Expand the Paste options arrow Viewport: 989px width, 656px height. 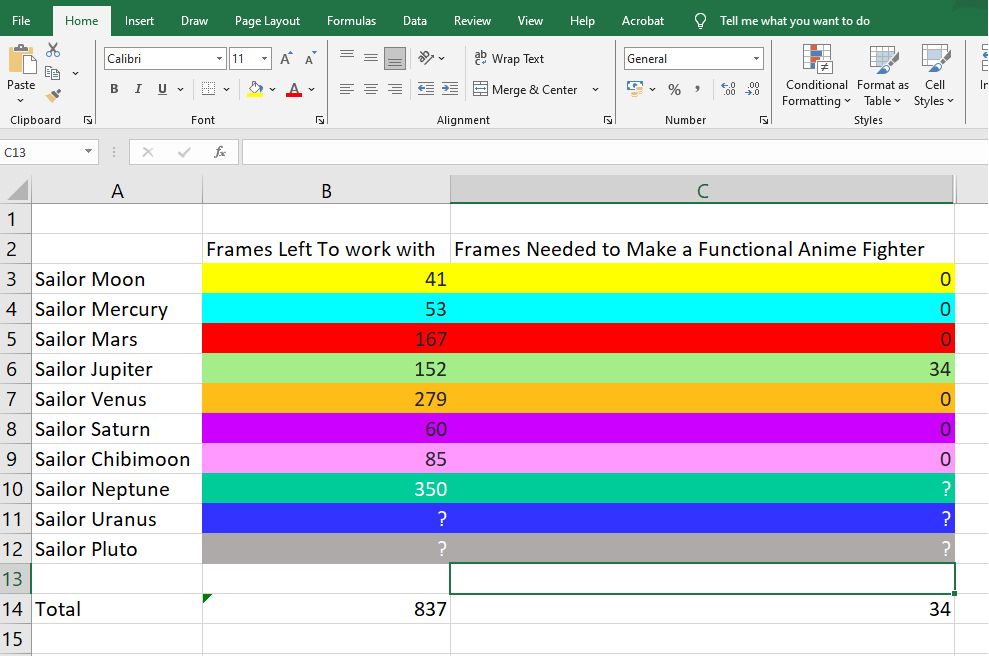[21, 100]
